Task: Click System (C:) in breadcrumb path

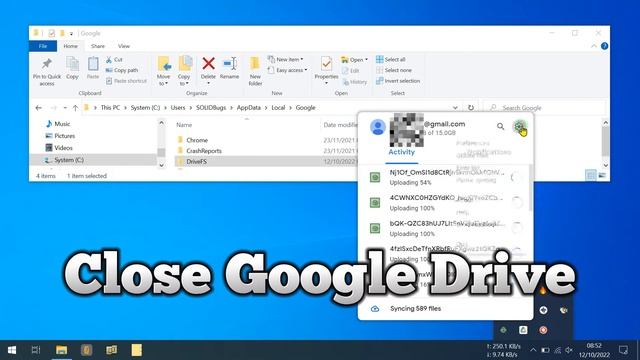Action: coord(145,108)
